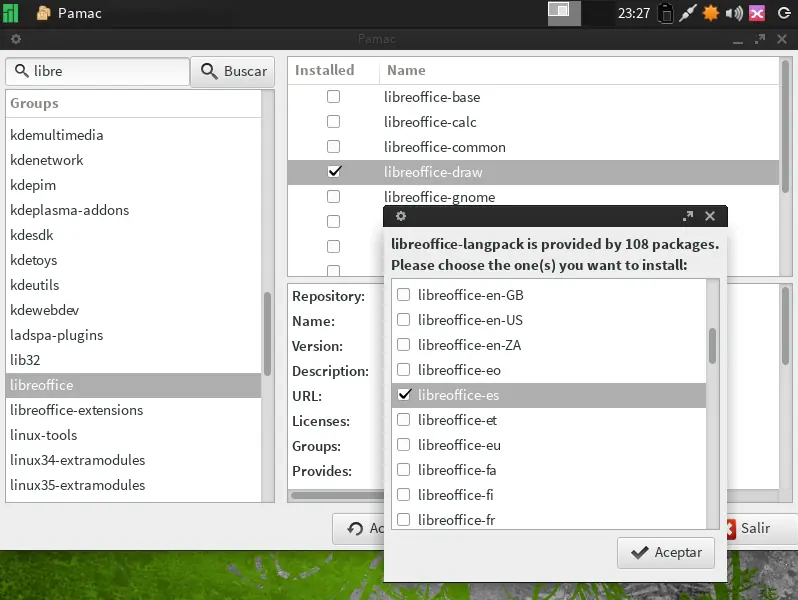Viewport: 798px width, 600px height.
Task: Select the ladspa-plugins group
Action: 133,335
